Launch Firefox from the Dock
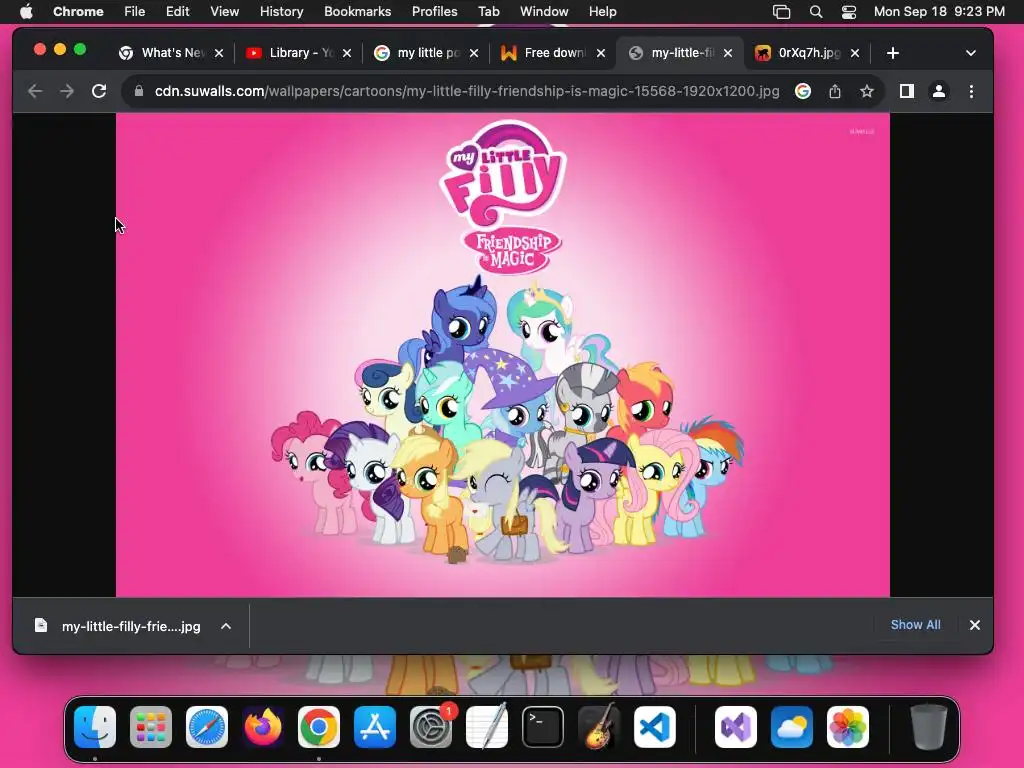The width and height of the screenshot is (1024, 768). click(263, 727)
